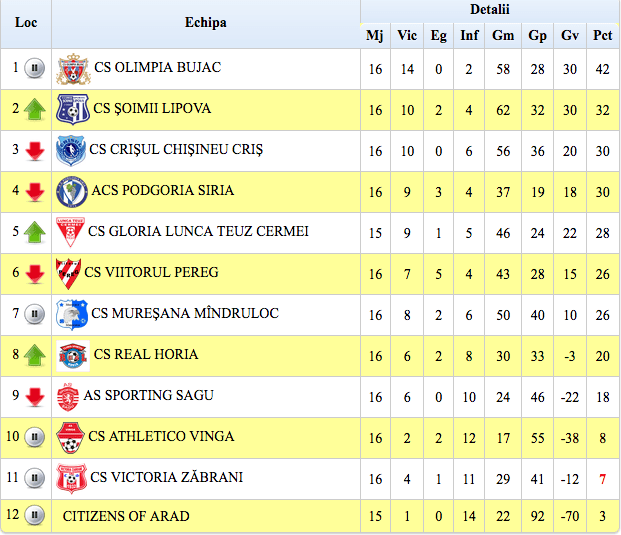Click the Echipa column header
The height and width of the screenshot is (535, 621).
click(x=206, y=23)
